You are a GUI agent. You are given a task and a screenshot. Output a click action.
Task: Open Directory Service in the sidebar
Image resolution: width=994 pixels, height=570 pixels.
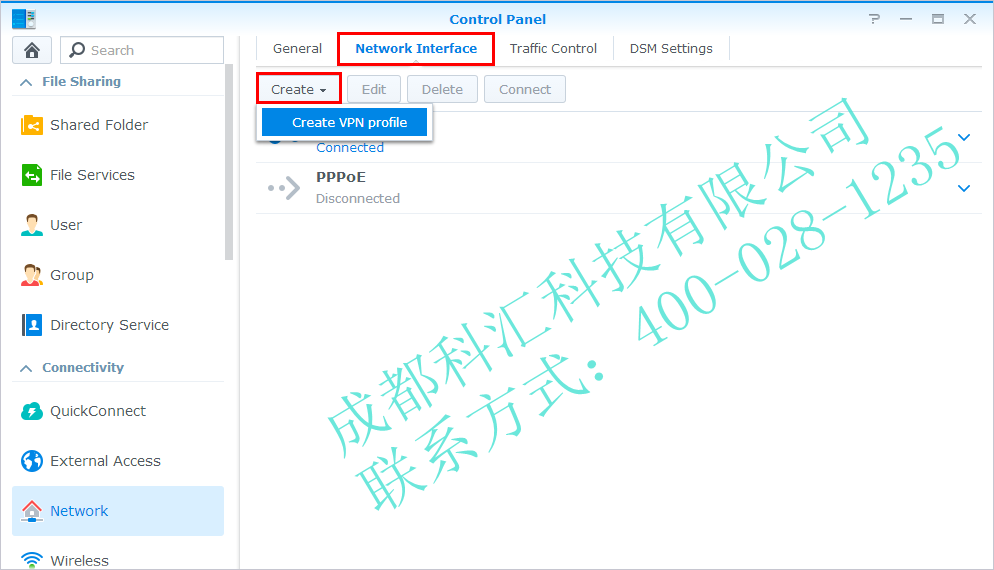coord(118,325)
